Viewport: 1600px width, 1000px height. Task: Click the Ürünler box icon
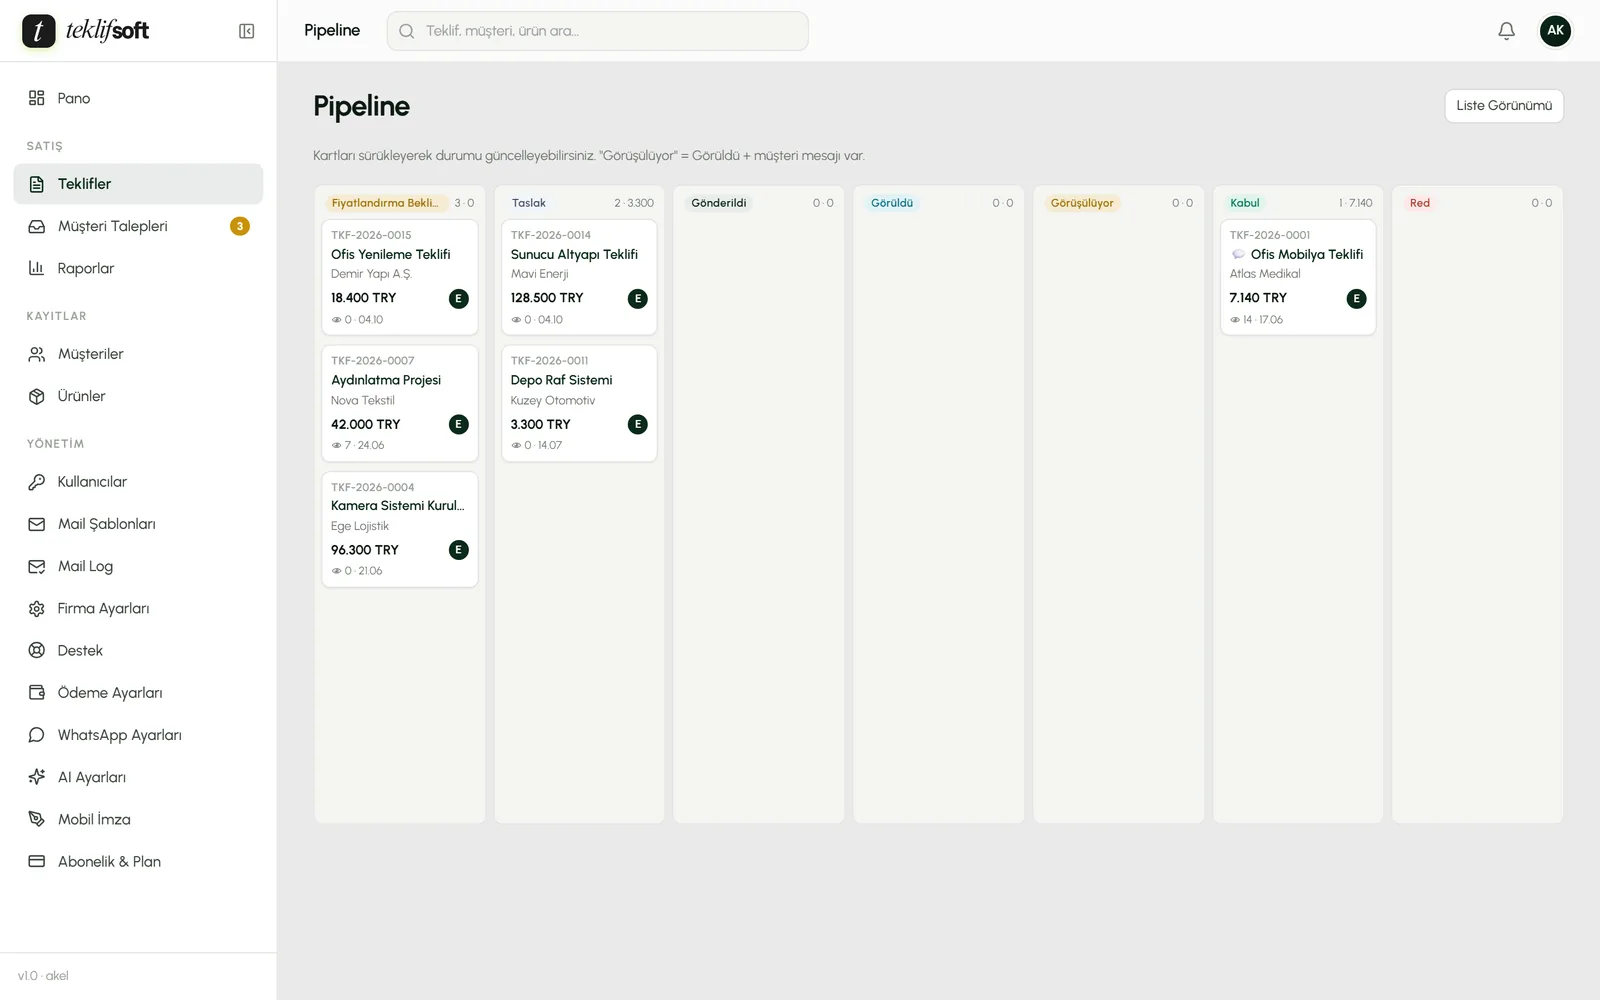pos(37,396)
